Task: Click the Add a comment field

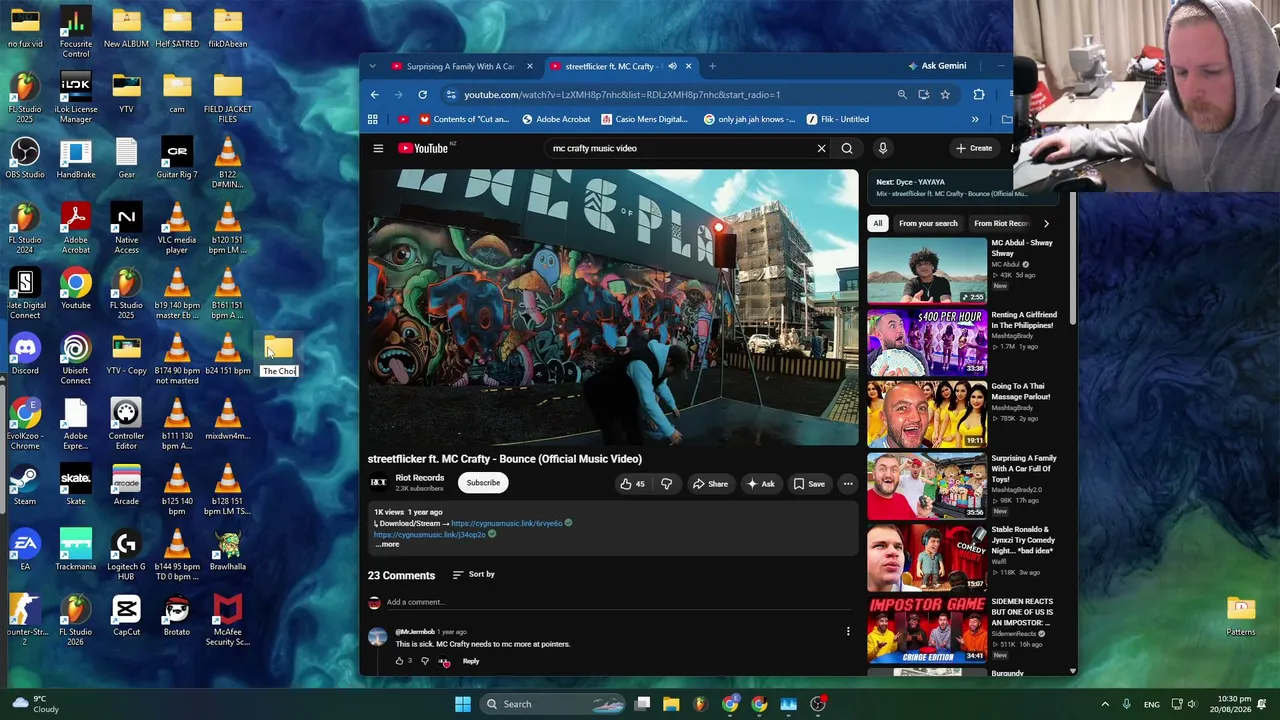Action: click(617, 602)
